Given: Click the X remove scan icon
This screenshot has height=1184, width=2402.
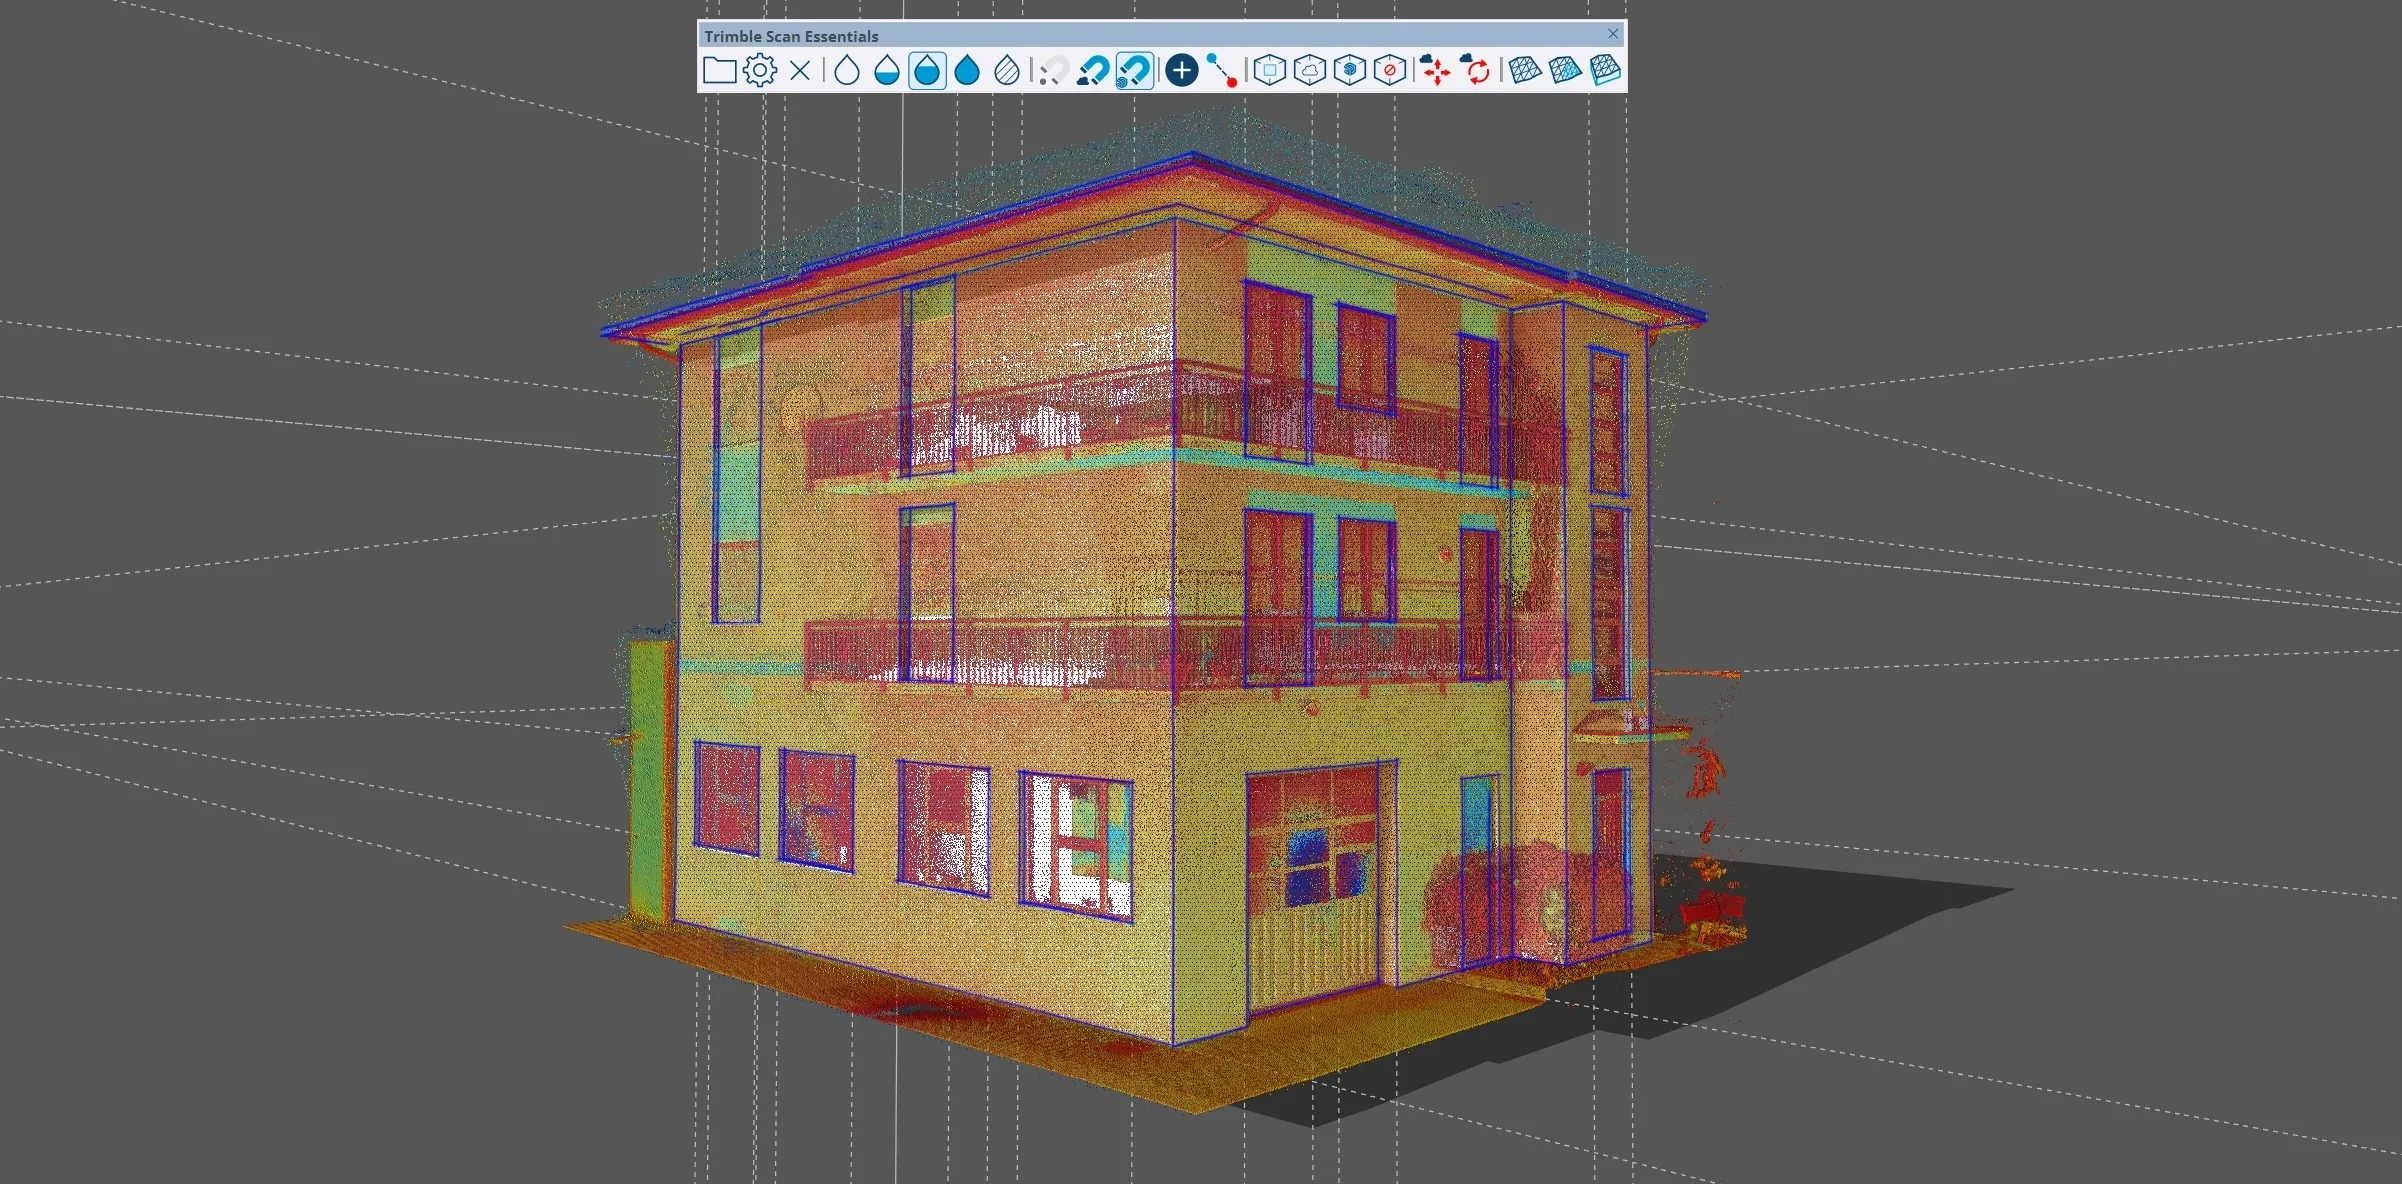Looking at the screenshot, I should [800, 71].
